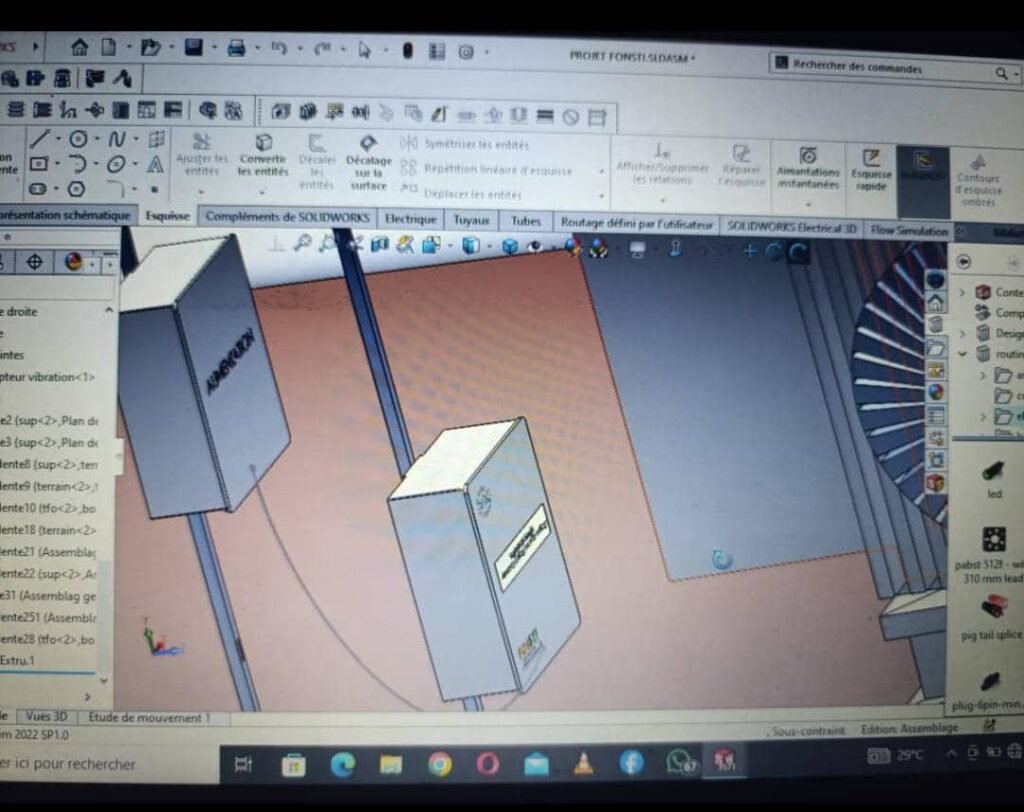Toggle Contours d'esquisse ombrés
This screenshot has width=1024, height=812.
click(x=977, y=178)
